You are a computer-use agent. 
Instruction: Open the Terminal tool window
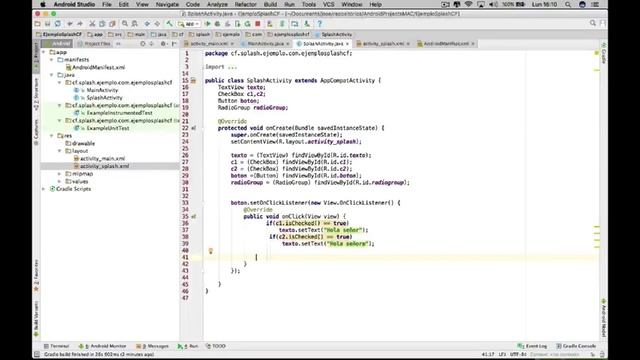point(56,346)
